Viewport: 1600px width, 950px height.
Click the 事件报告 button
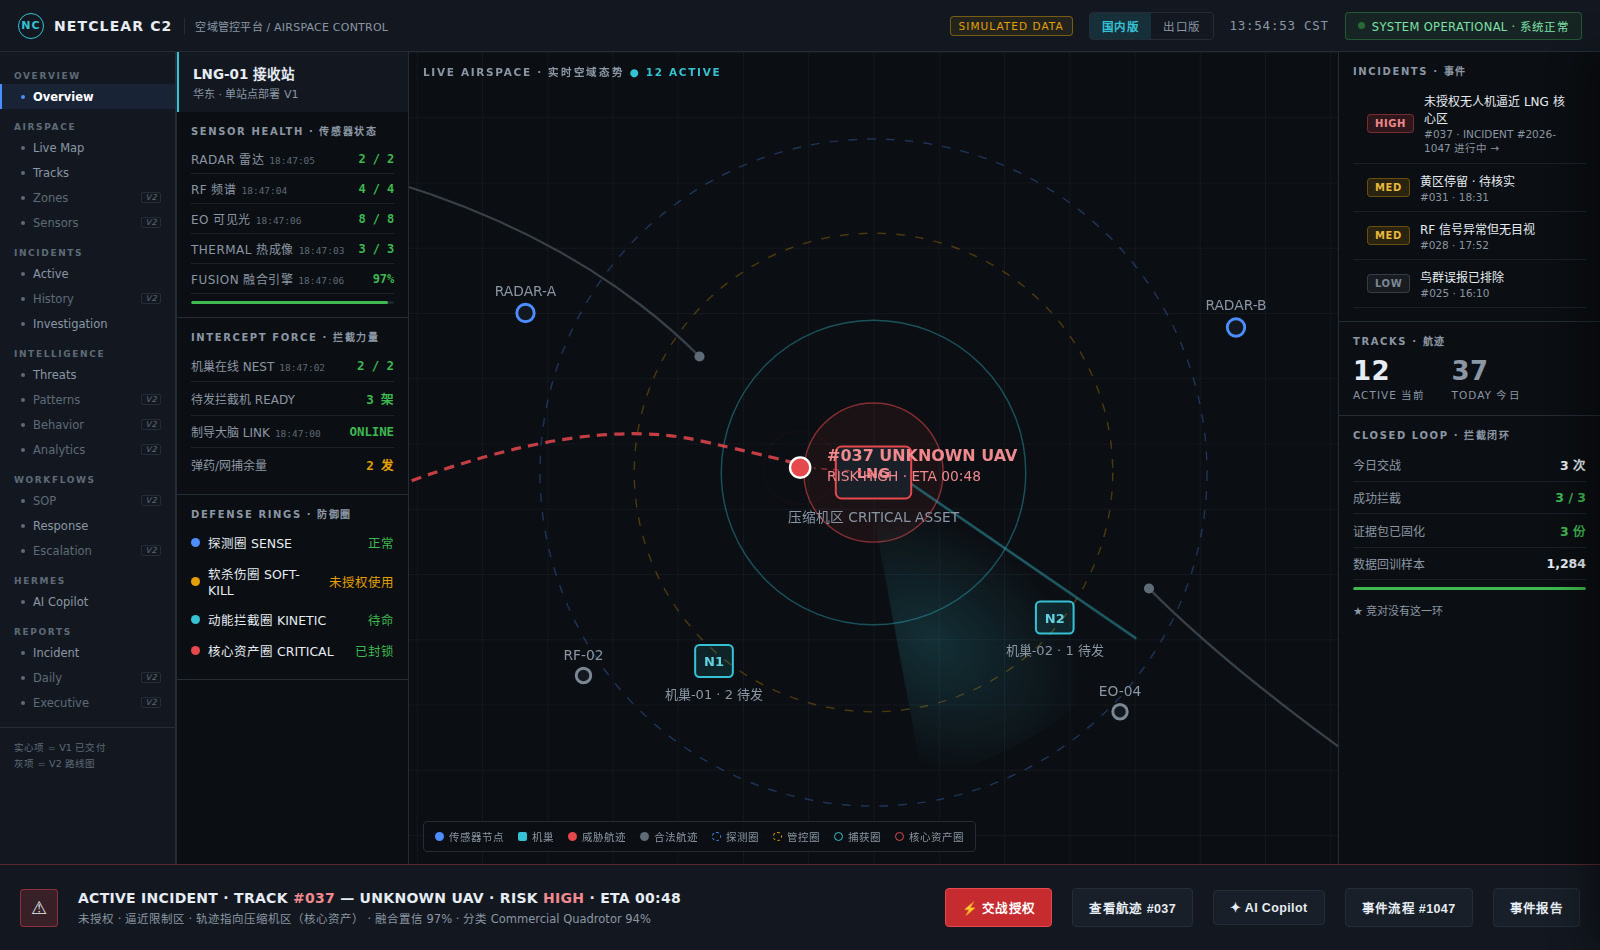click(x=1536, y=908)
